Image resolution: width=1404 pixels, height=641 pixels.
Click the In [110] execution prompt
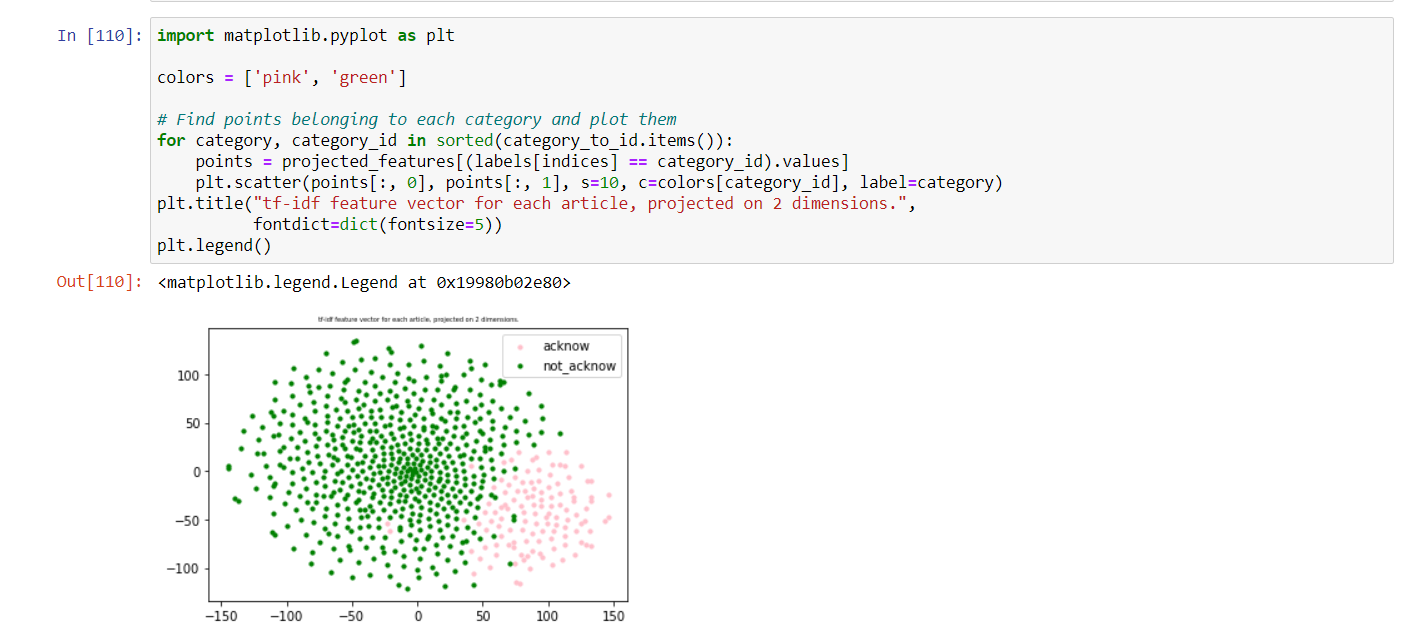pos(100,35)
